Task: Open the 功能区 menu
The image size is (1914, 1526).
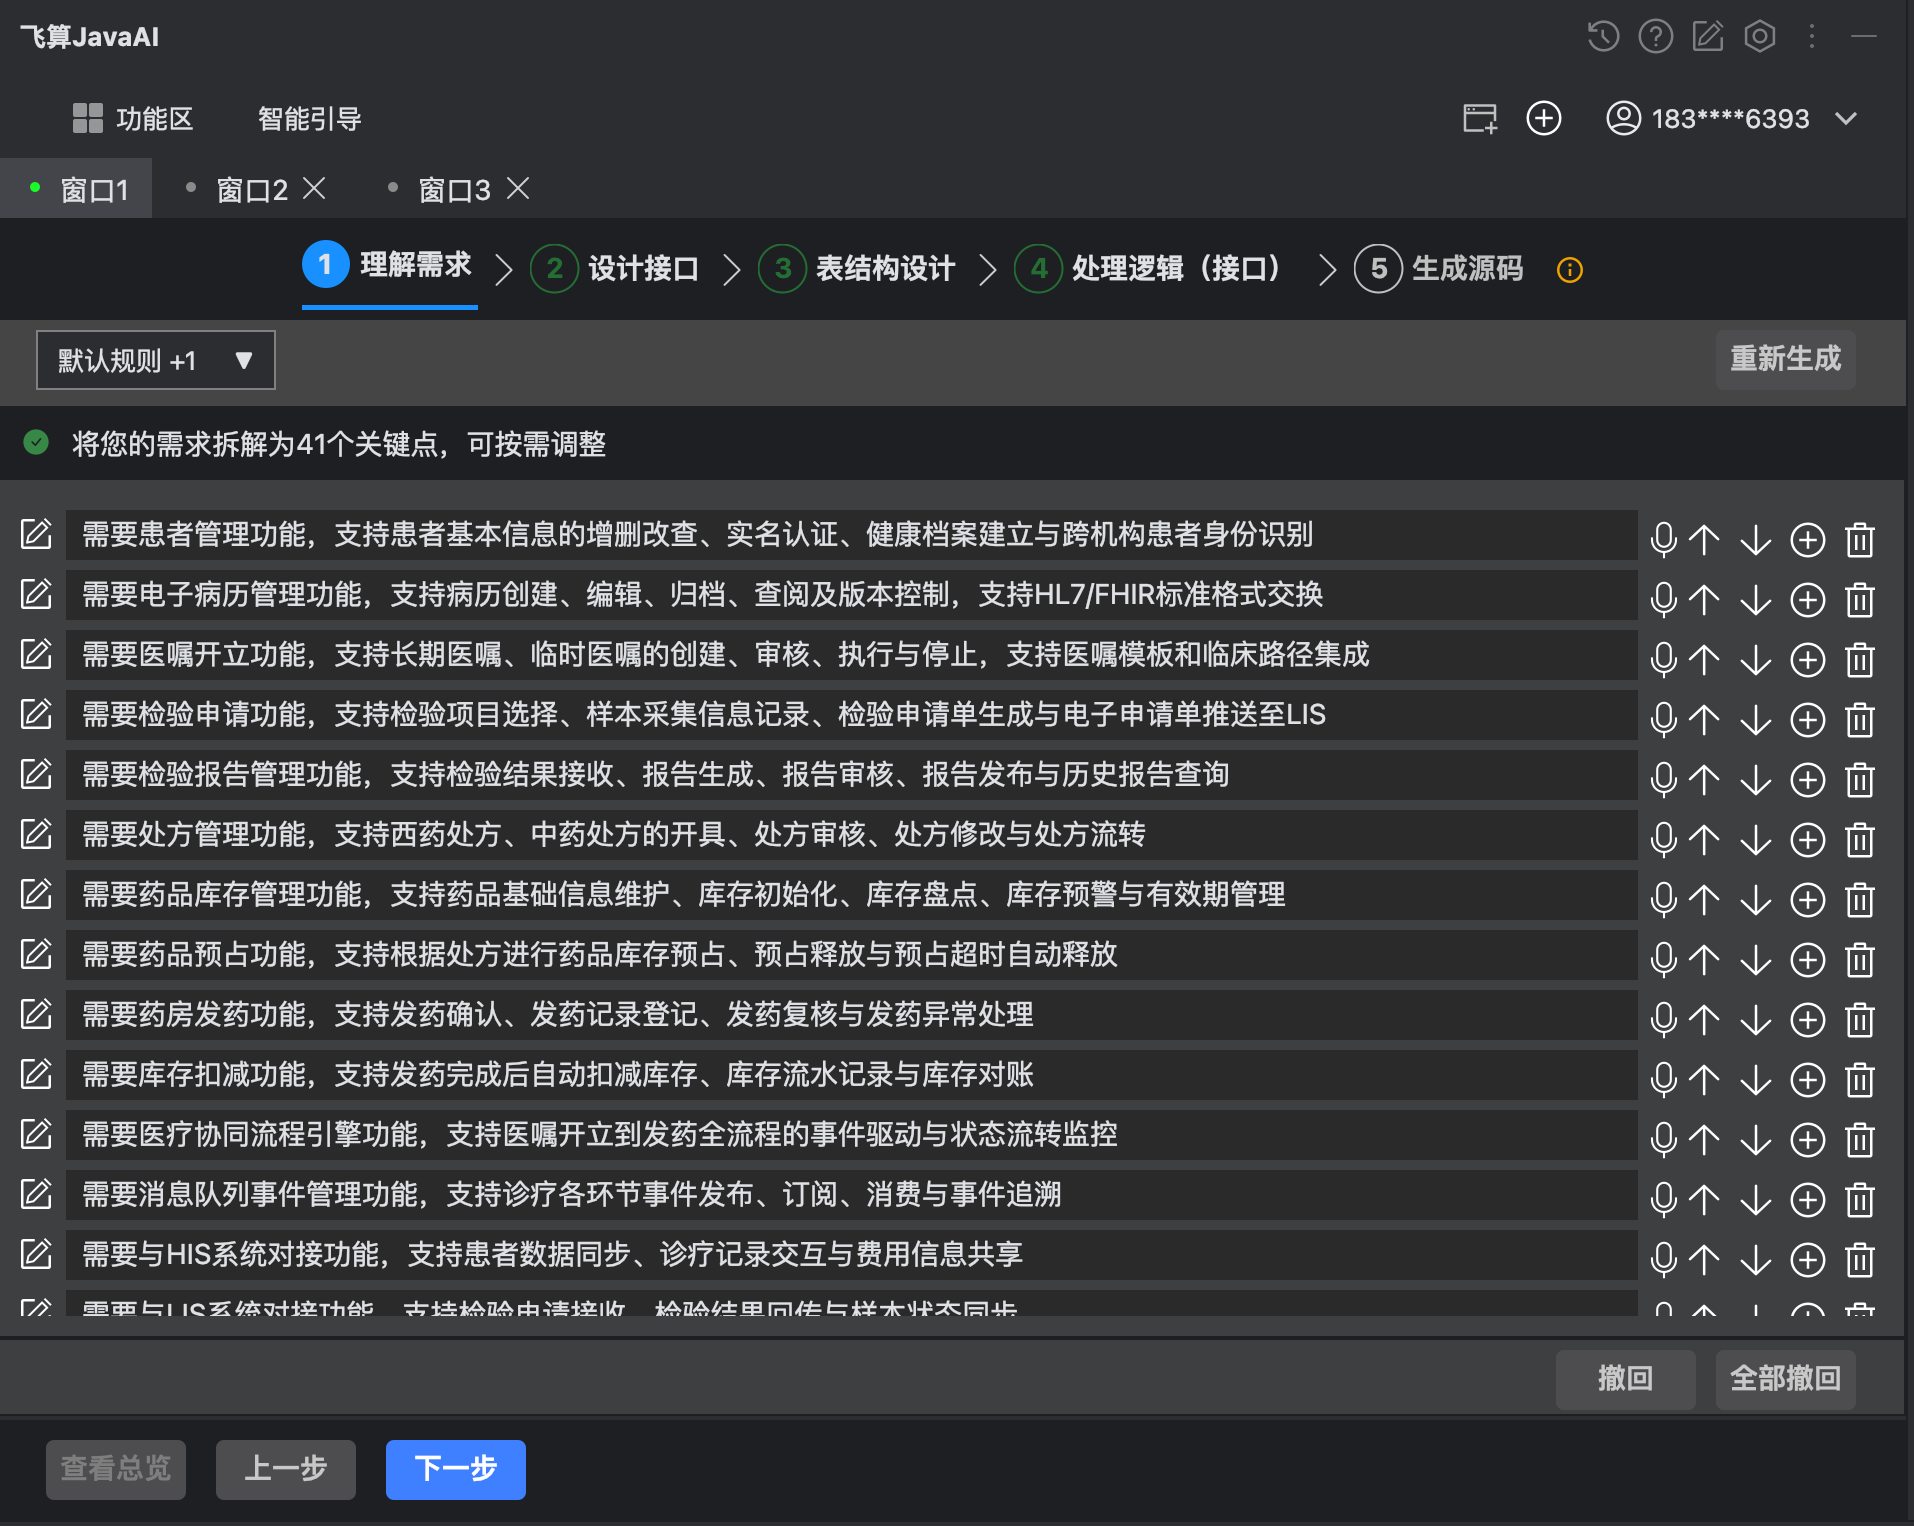Action: (133, 119)
